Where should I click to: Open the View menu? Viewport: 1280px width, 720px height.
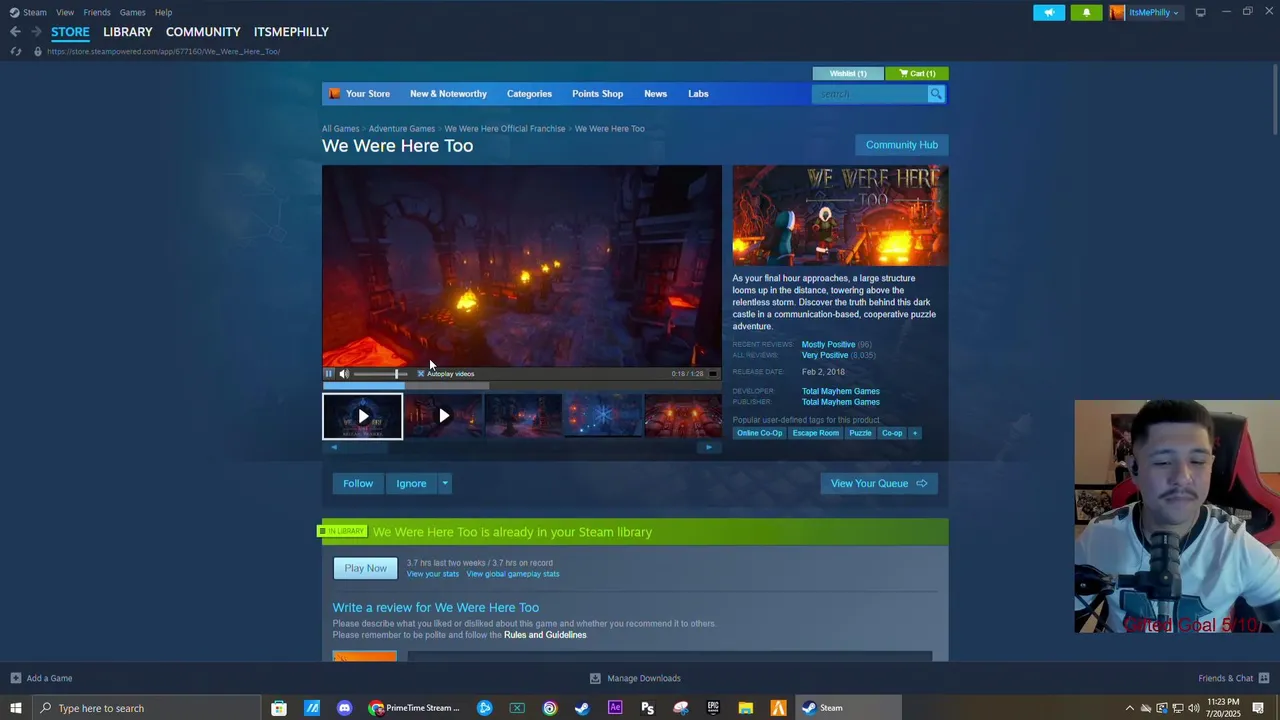click(x=65, y=12)
